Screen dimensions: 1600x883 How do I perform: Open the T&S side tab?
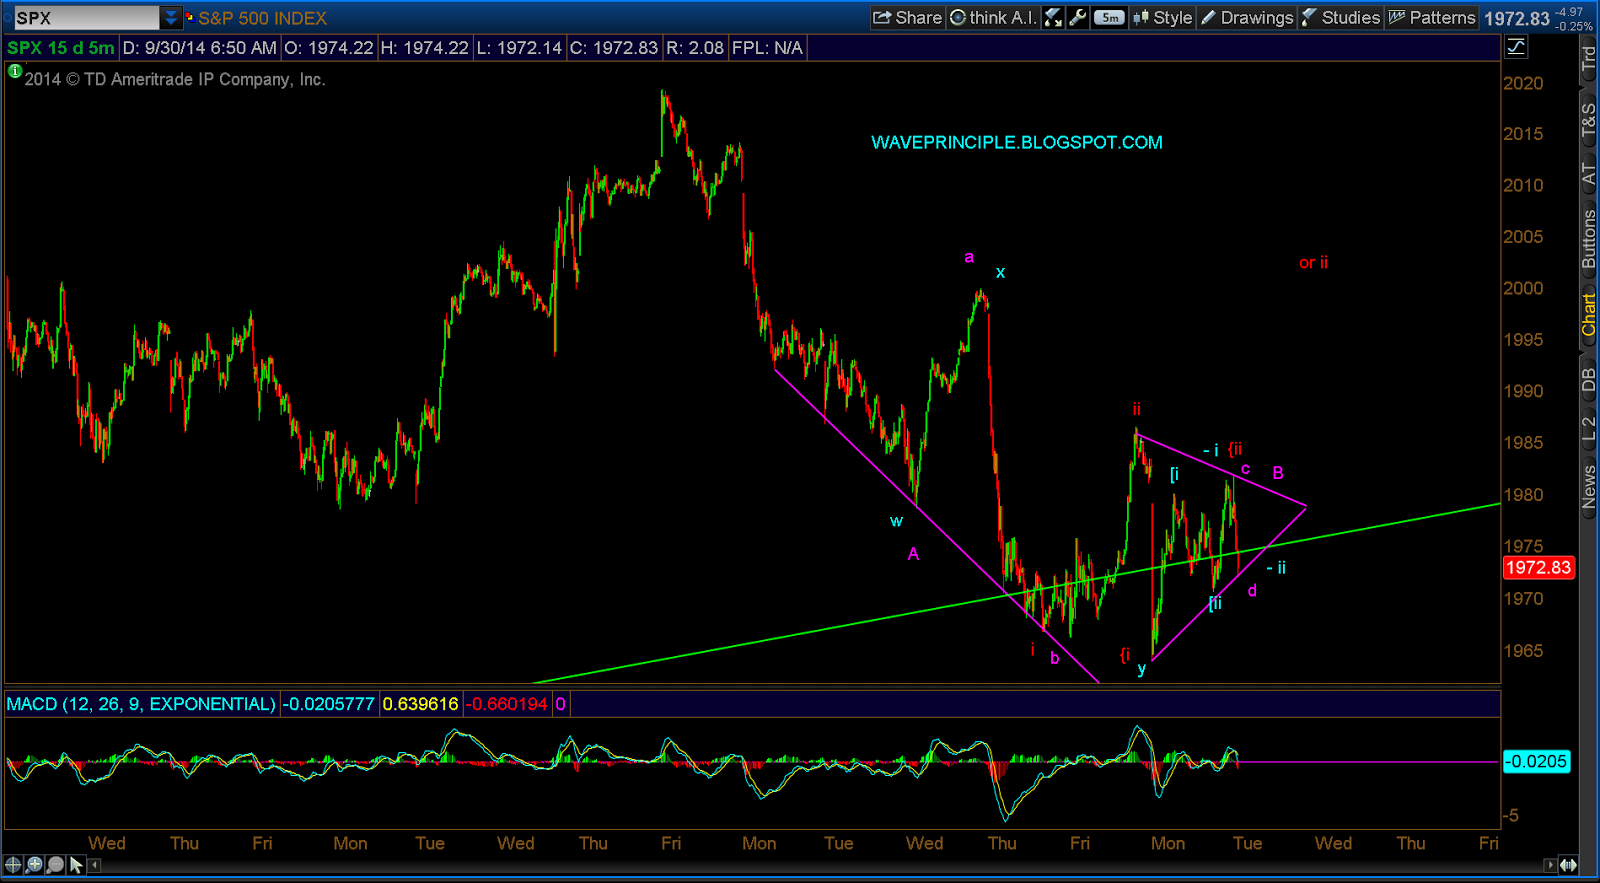tap(1588, 118)
